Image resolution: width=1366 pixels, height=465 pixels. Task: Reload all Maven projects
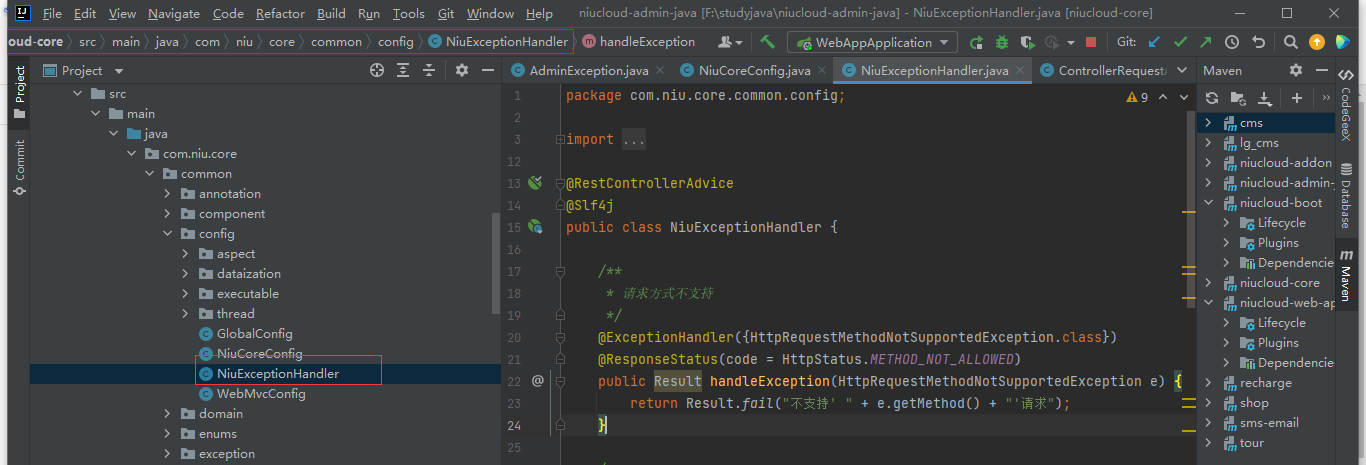click(x=1212, y=98)
